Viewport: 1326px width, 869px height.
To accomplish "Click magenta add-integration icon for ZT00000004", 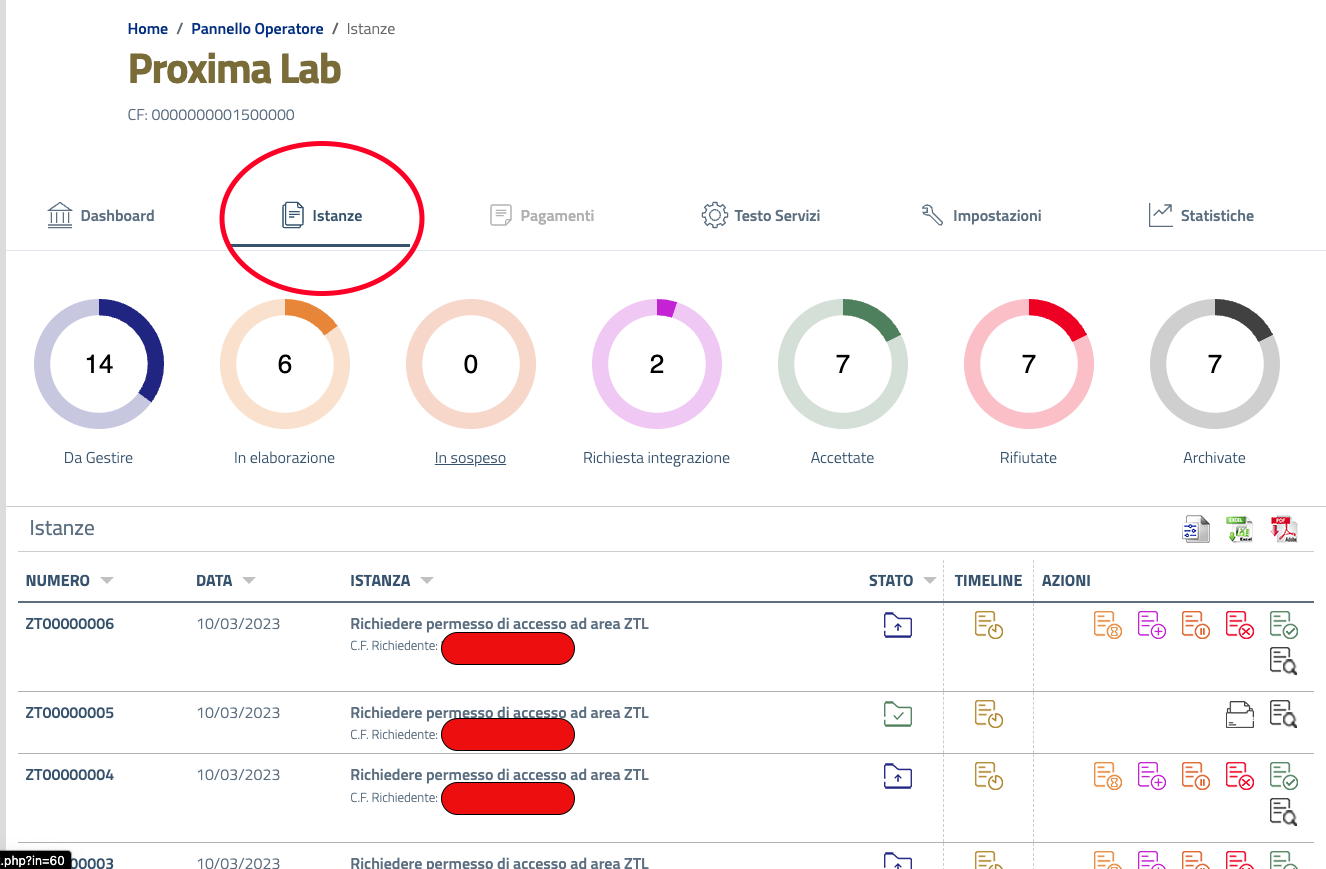I will click(1152, 776).
